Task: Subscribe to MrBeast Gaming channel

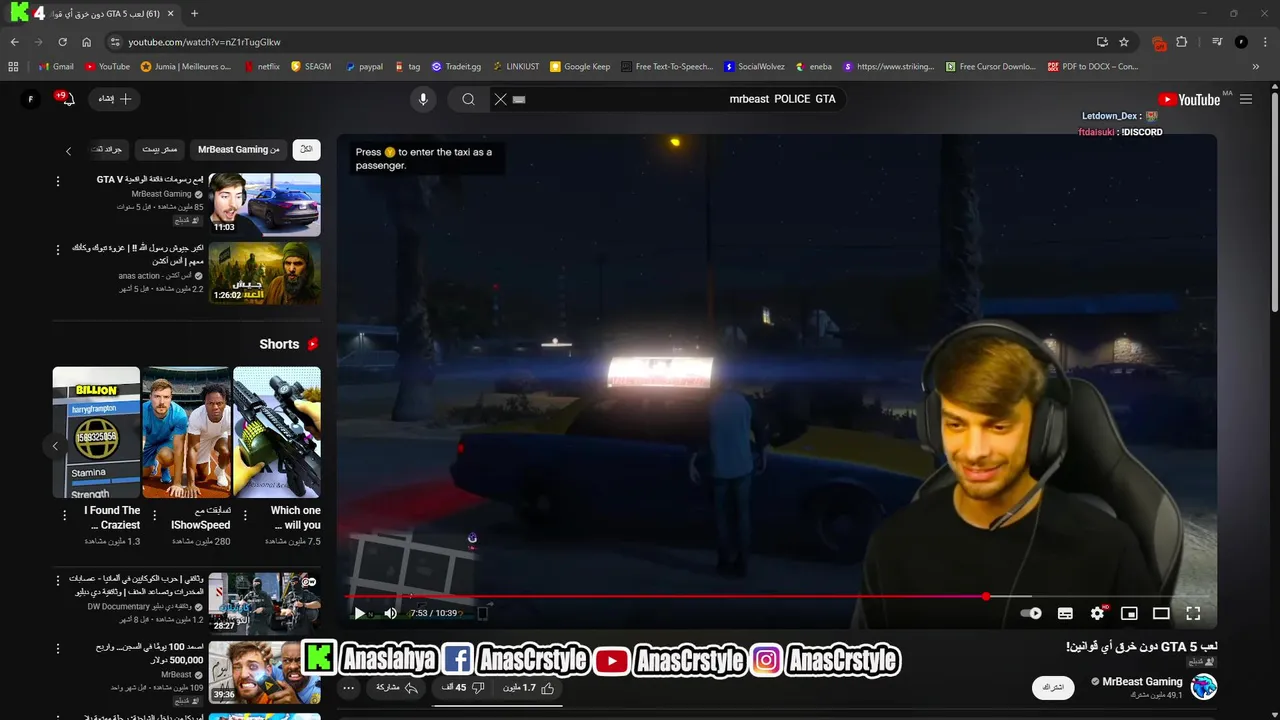Action: pyautogui.click(x=1053, y=687)
